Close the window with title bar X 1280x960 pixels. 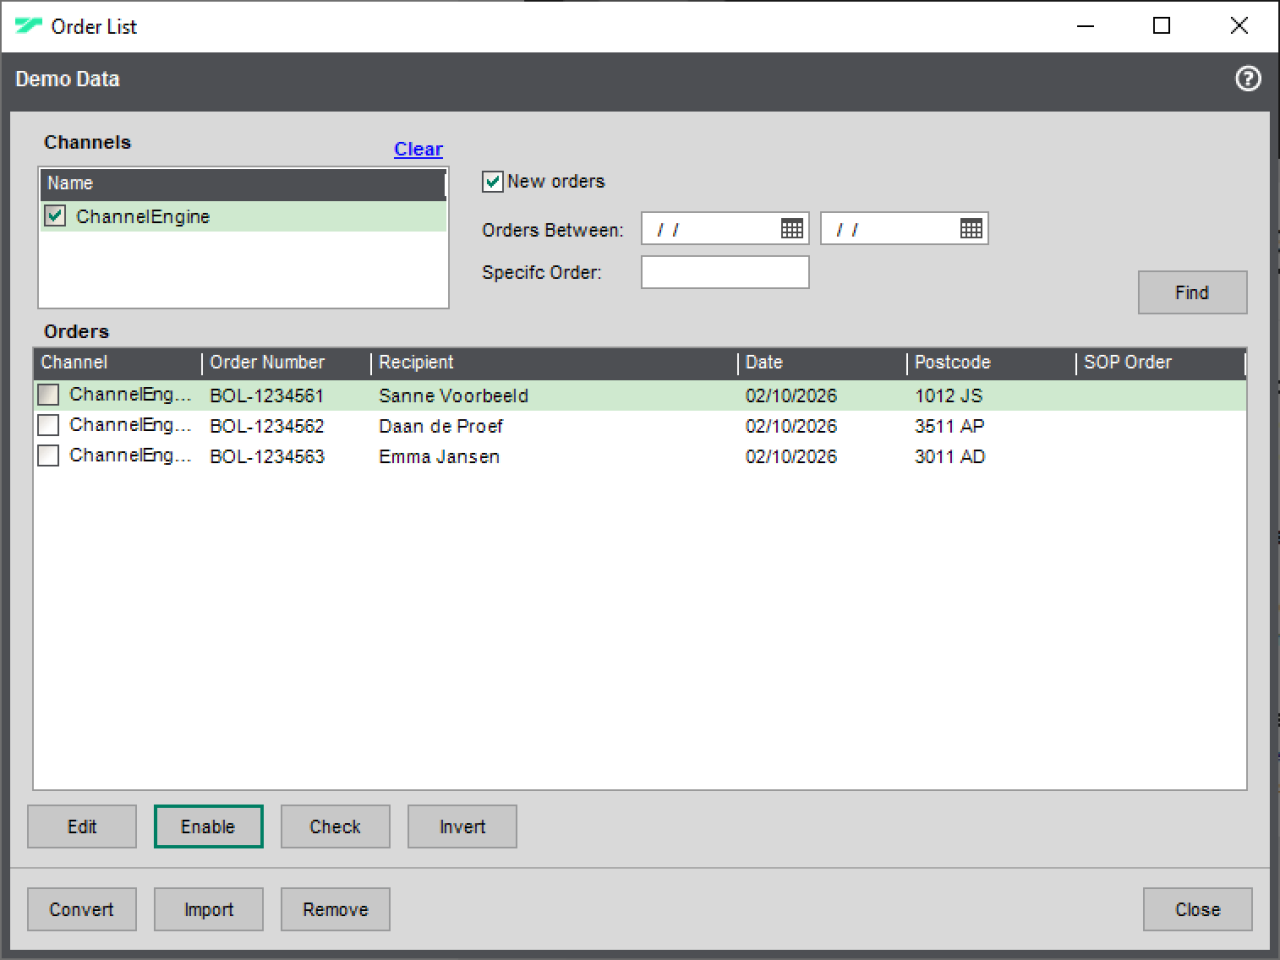(x=1239, y=26)
